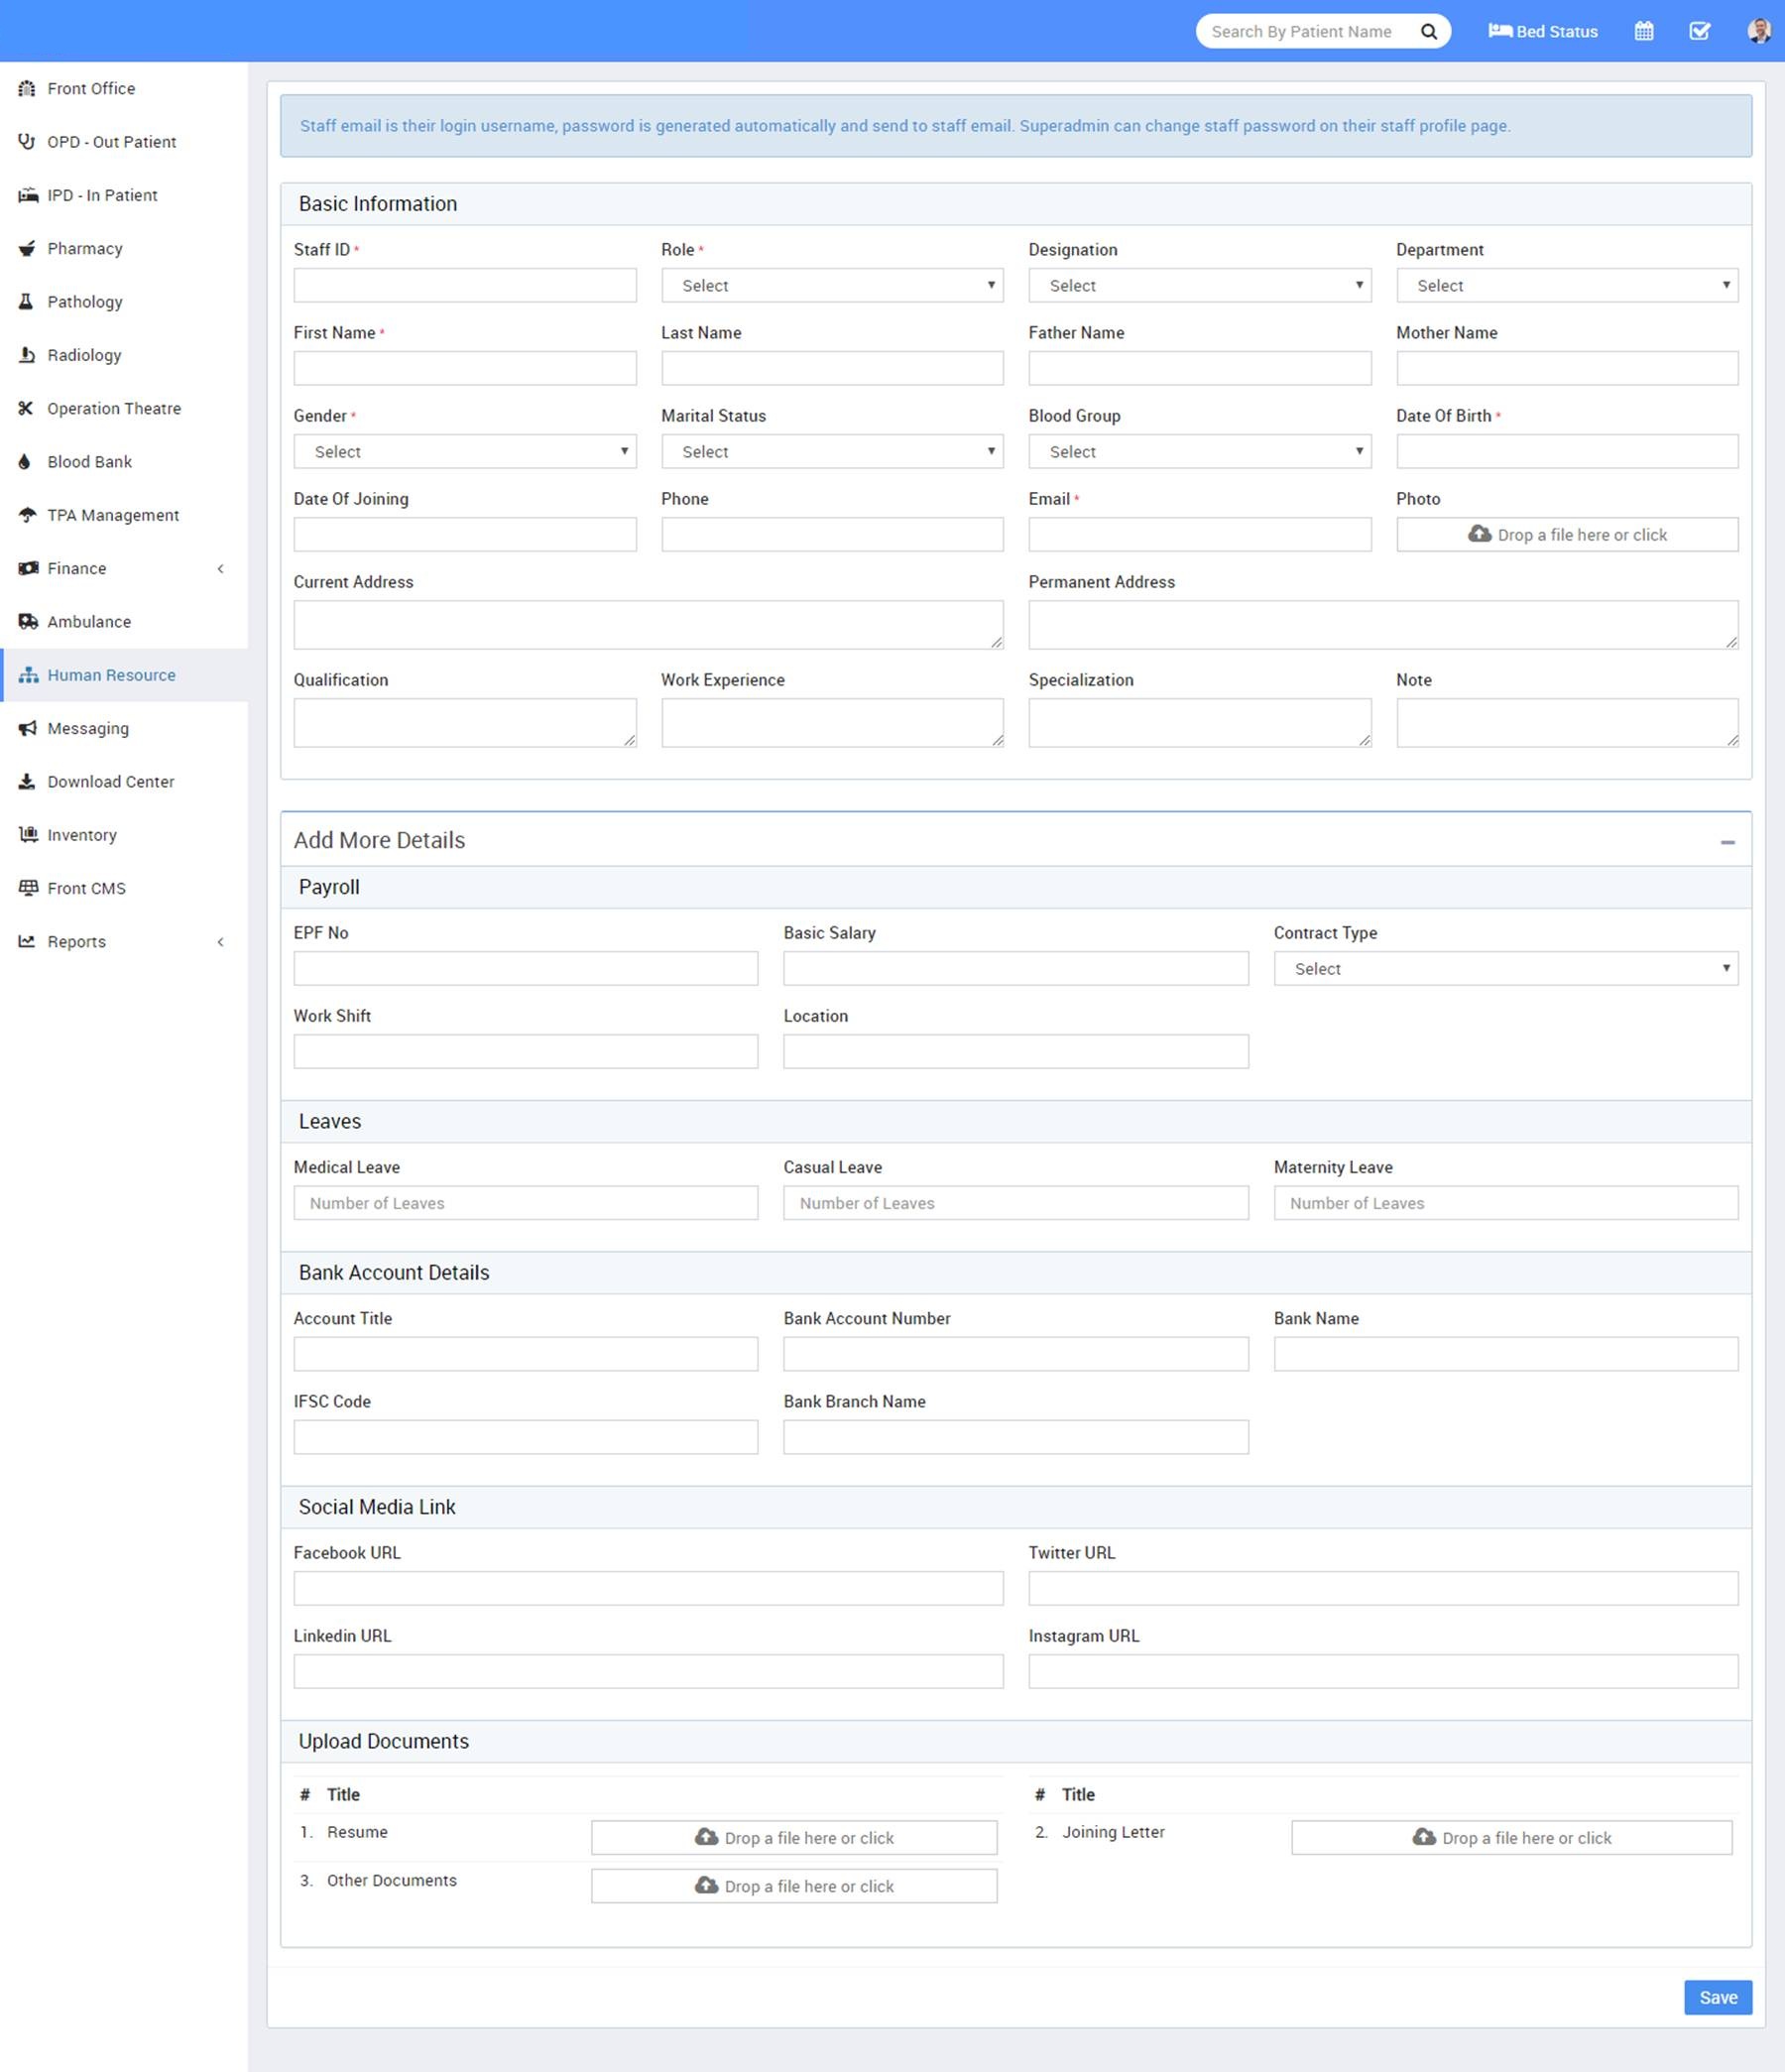Open the task checklist icon in header
The width and height of the screenshot is (1785, 2072).
[1699, 32]
